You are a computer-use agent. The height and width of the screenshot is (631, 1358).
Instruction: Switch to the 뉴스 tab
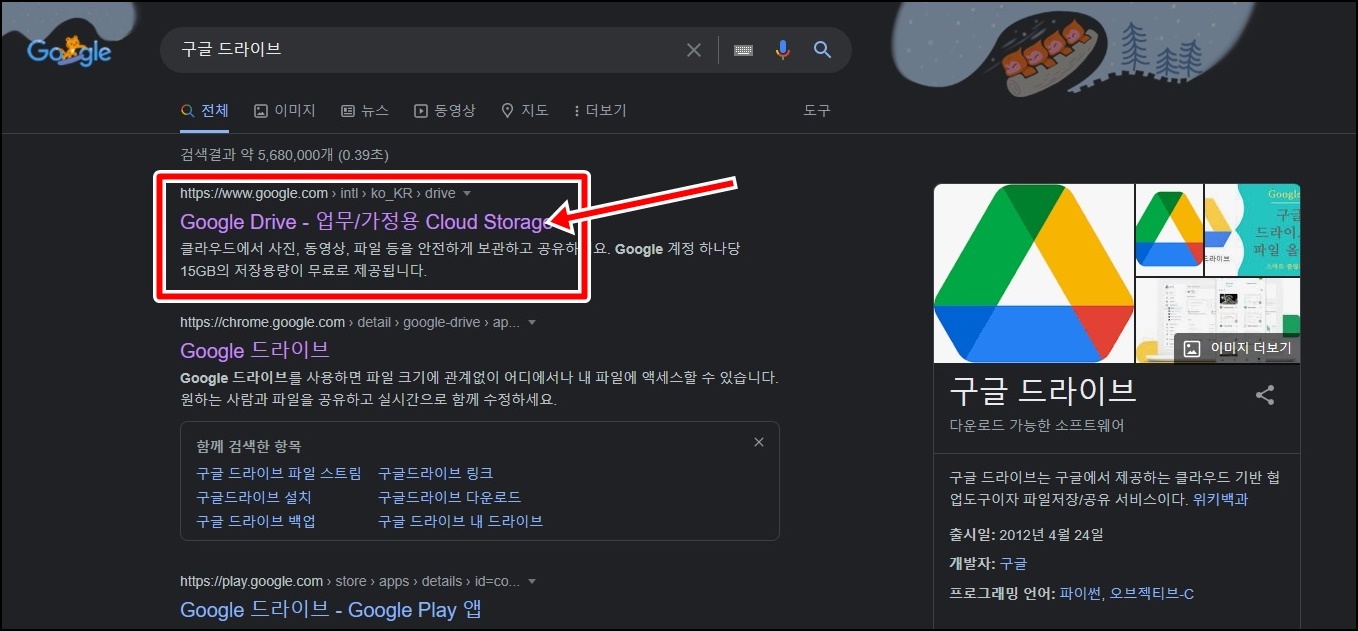pyautogui.click(x=365, y=111)
